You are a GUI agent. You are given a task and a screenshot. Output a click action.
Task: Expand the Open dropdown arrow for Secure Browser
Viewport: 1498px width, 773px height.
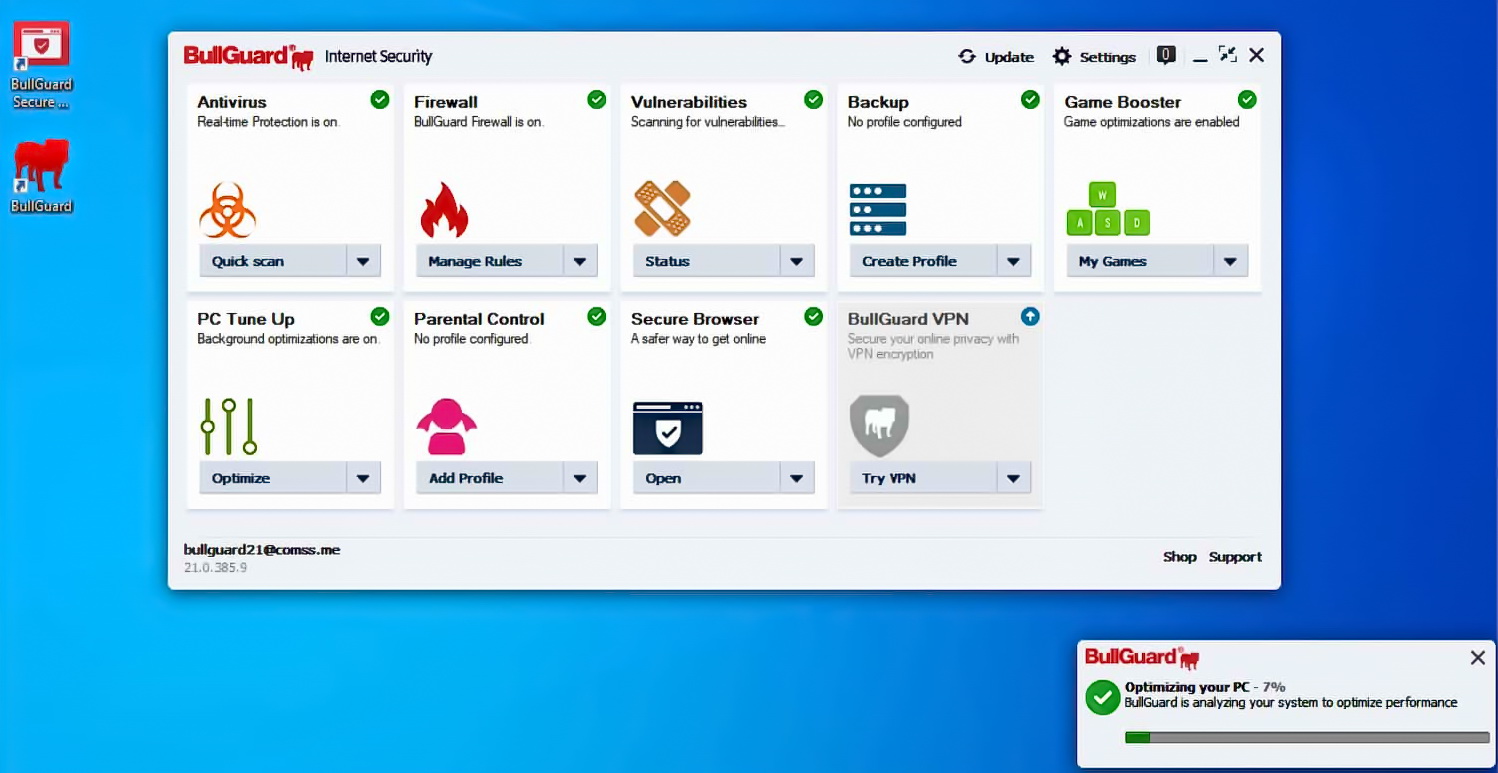point(797,478)
